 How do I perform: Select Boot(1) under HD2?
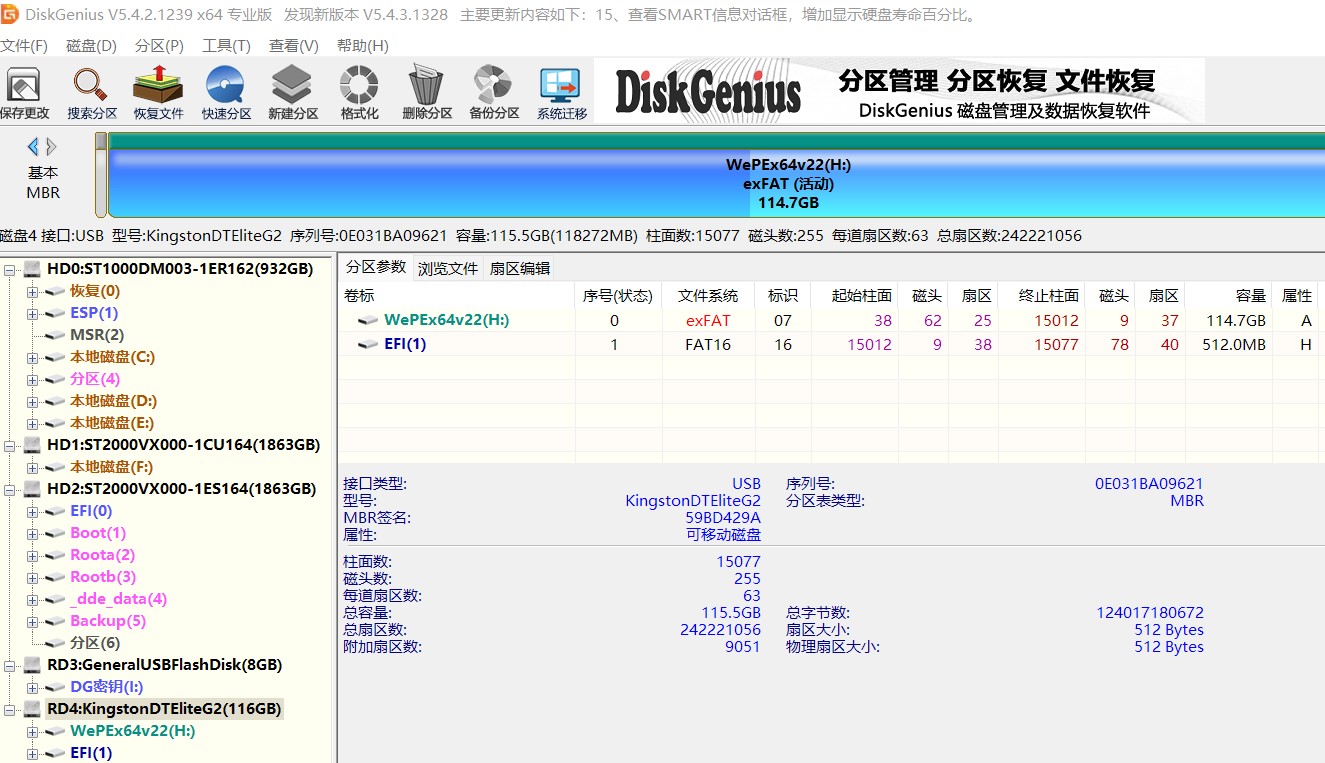(98, 533)
